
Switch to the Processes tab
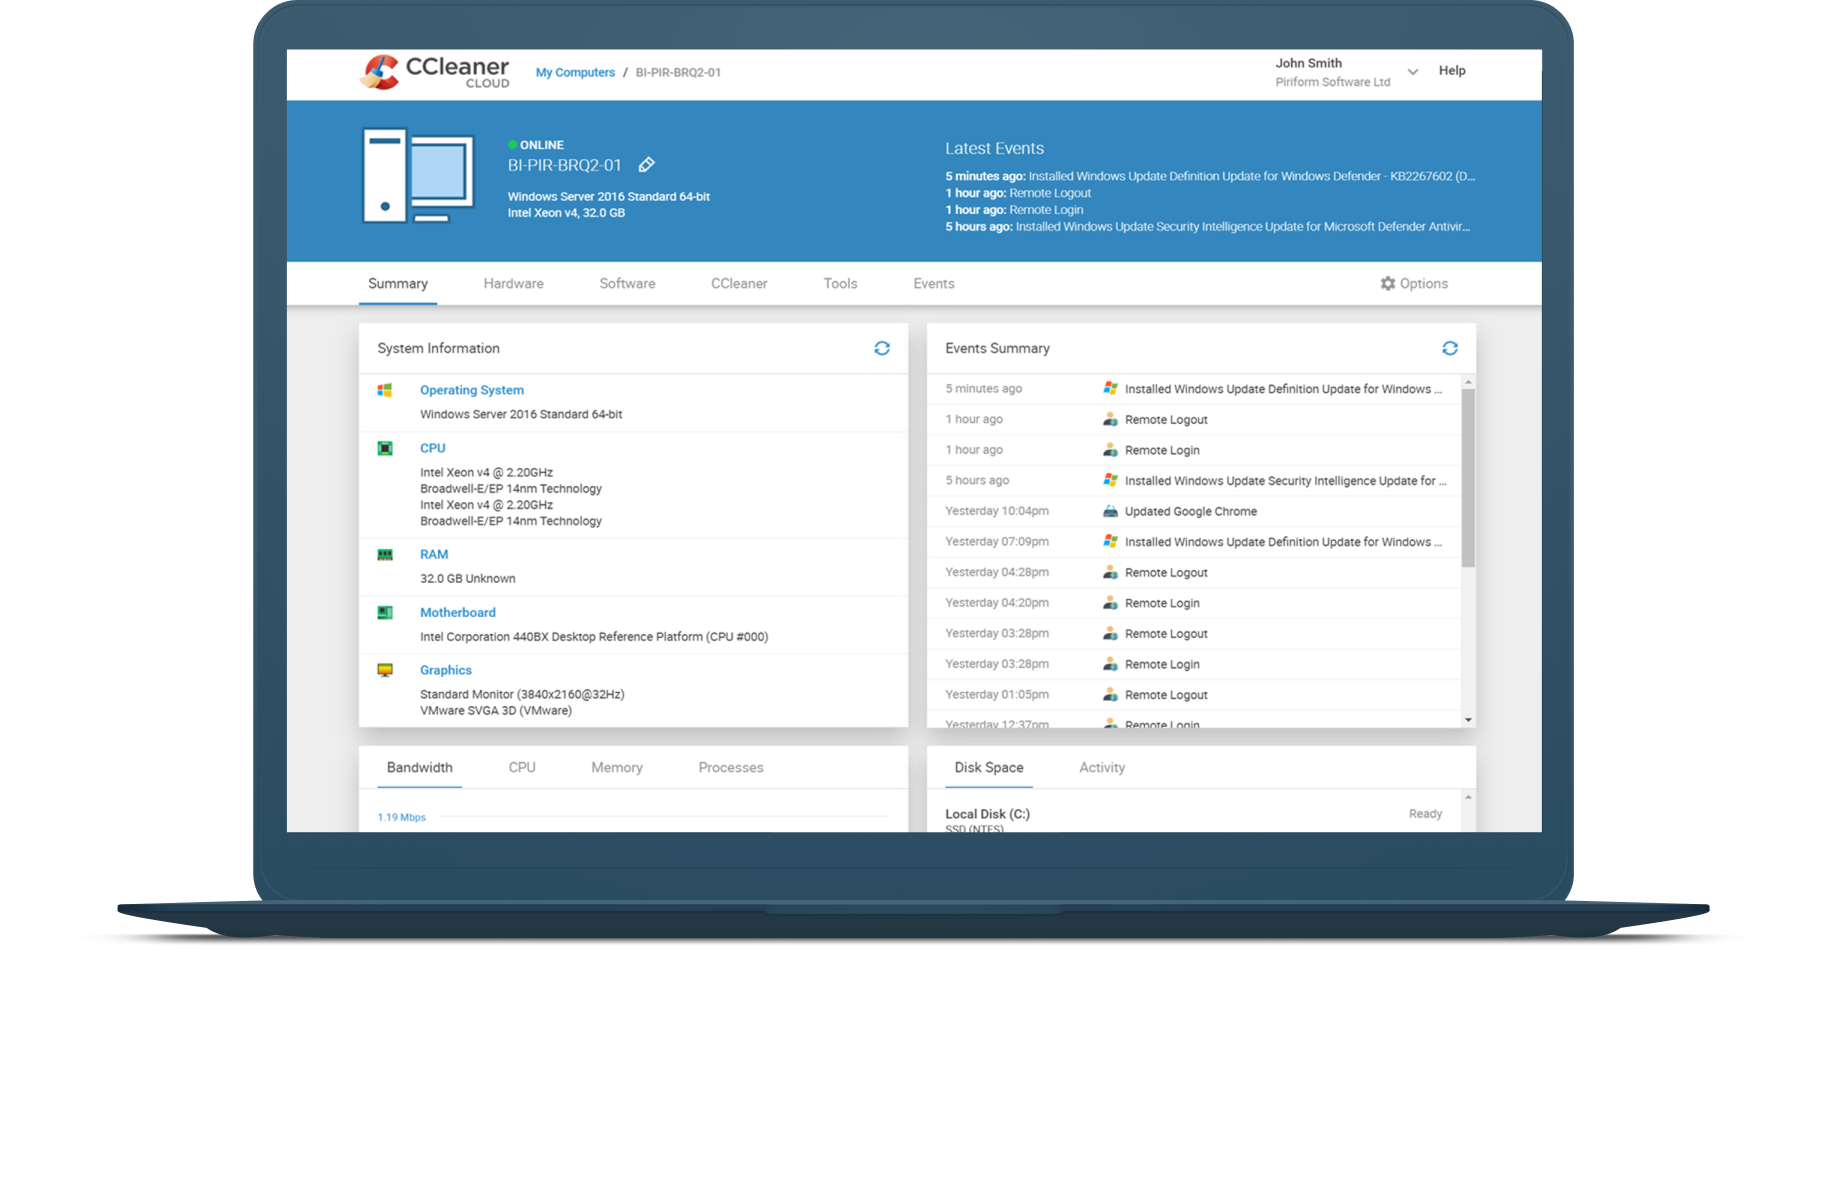pyautogui.click(x=730, y=767)
